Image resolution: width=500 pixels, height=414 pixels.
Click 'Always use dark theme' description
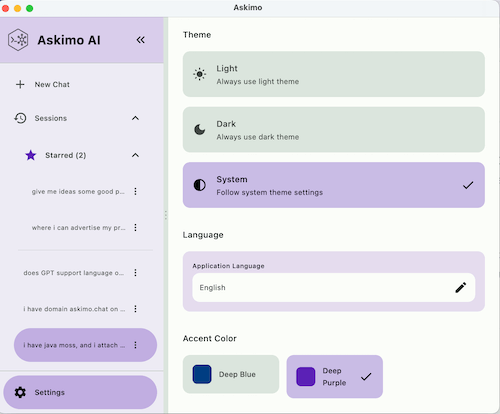[x=258, y=137]
